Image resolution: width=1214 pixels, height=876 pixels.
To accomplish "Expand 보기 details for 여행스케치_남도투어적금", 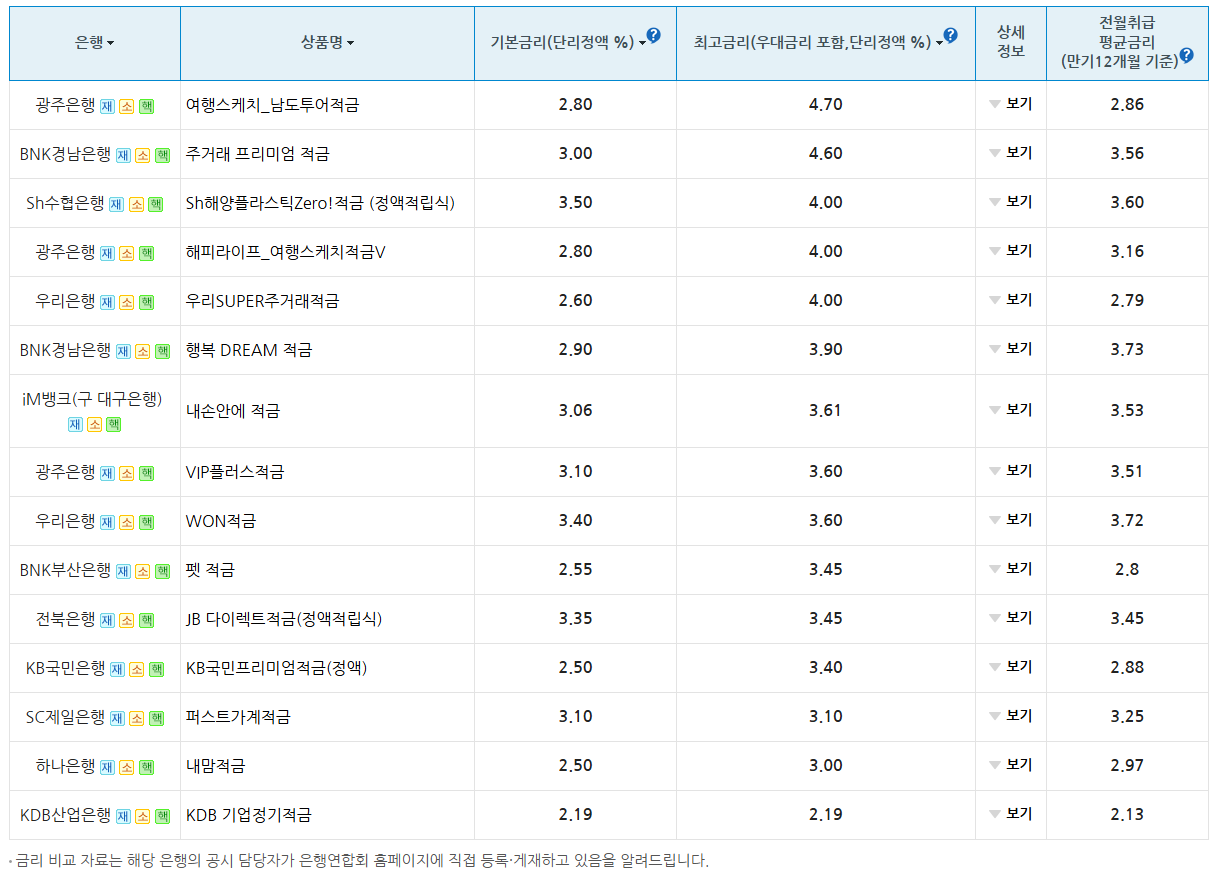I will click(1011, 104).
